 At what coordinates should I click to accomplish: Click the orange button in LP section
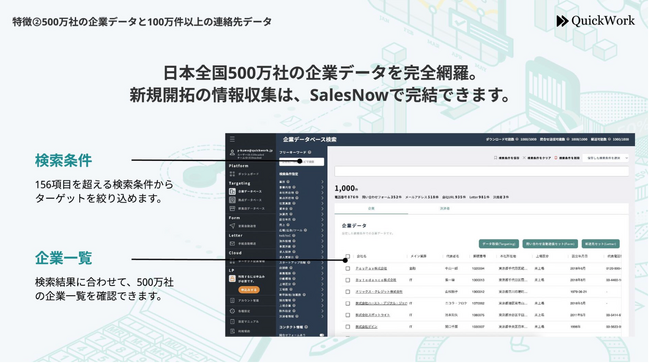pyautogui.click(x=249, y=290)
